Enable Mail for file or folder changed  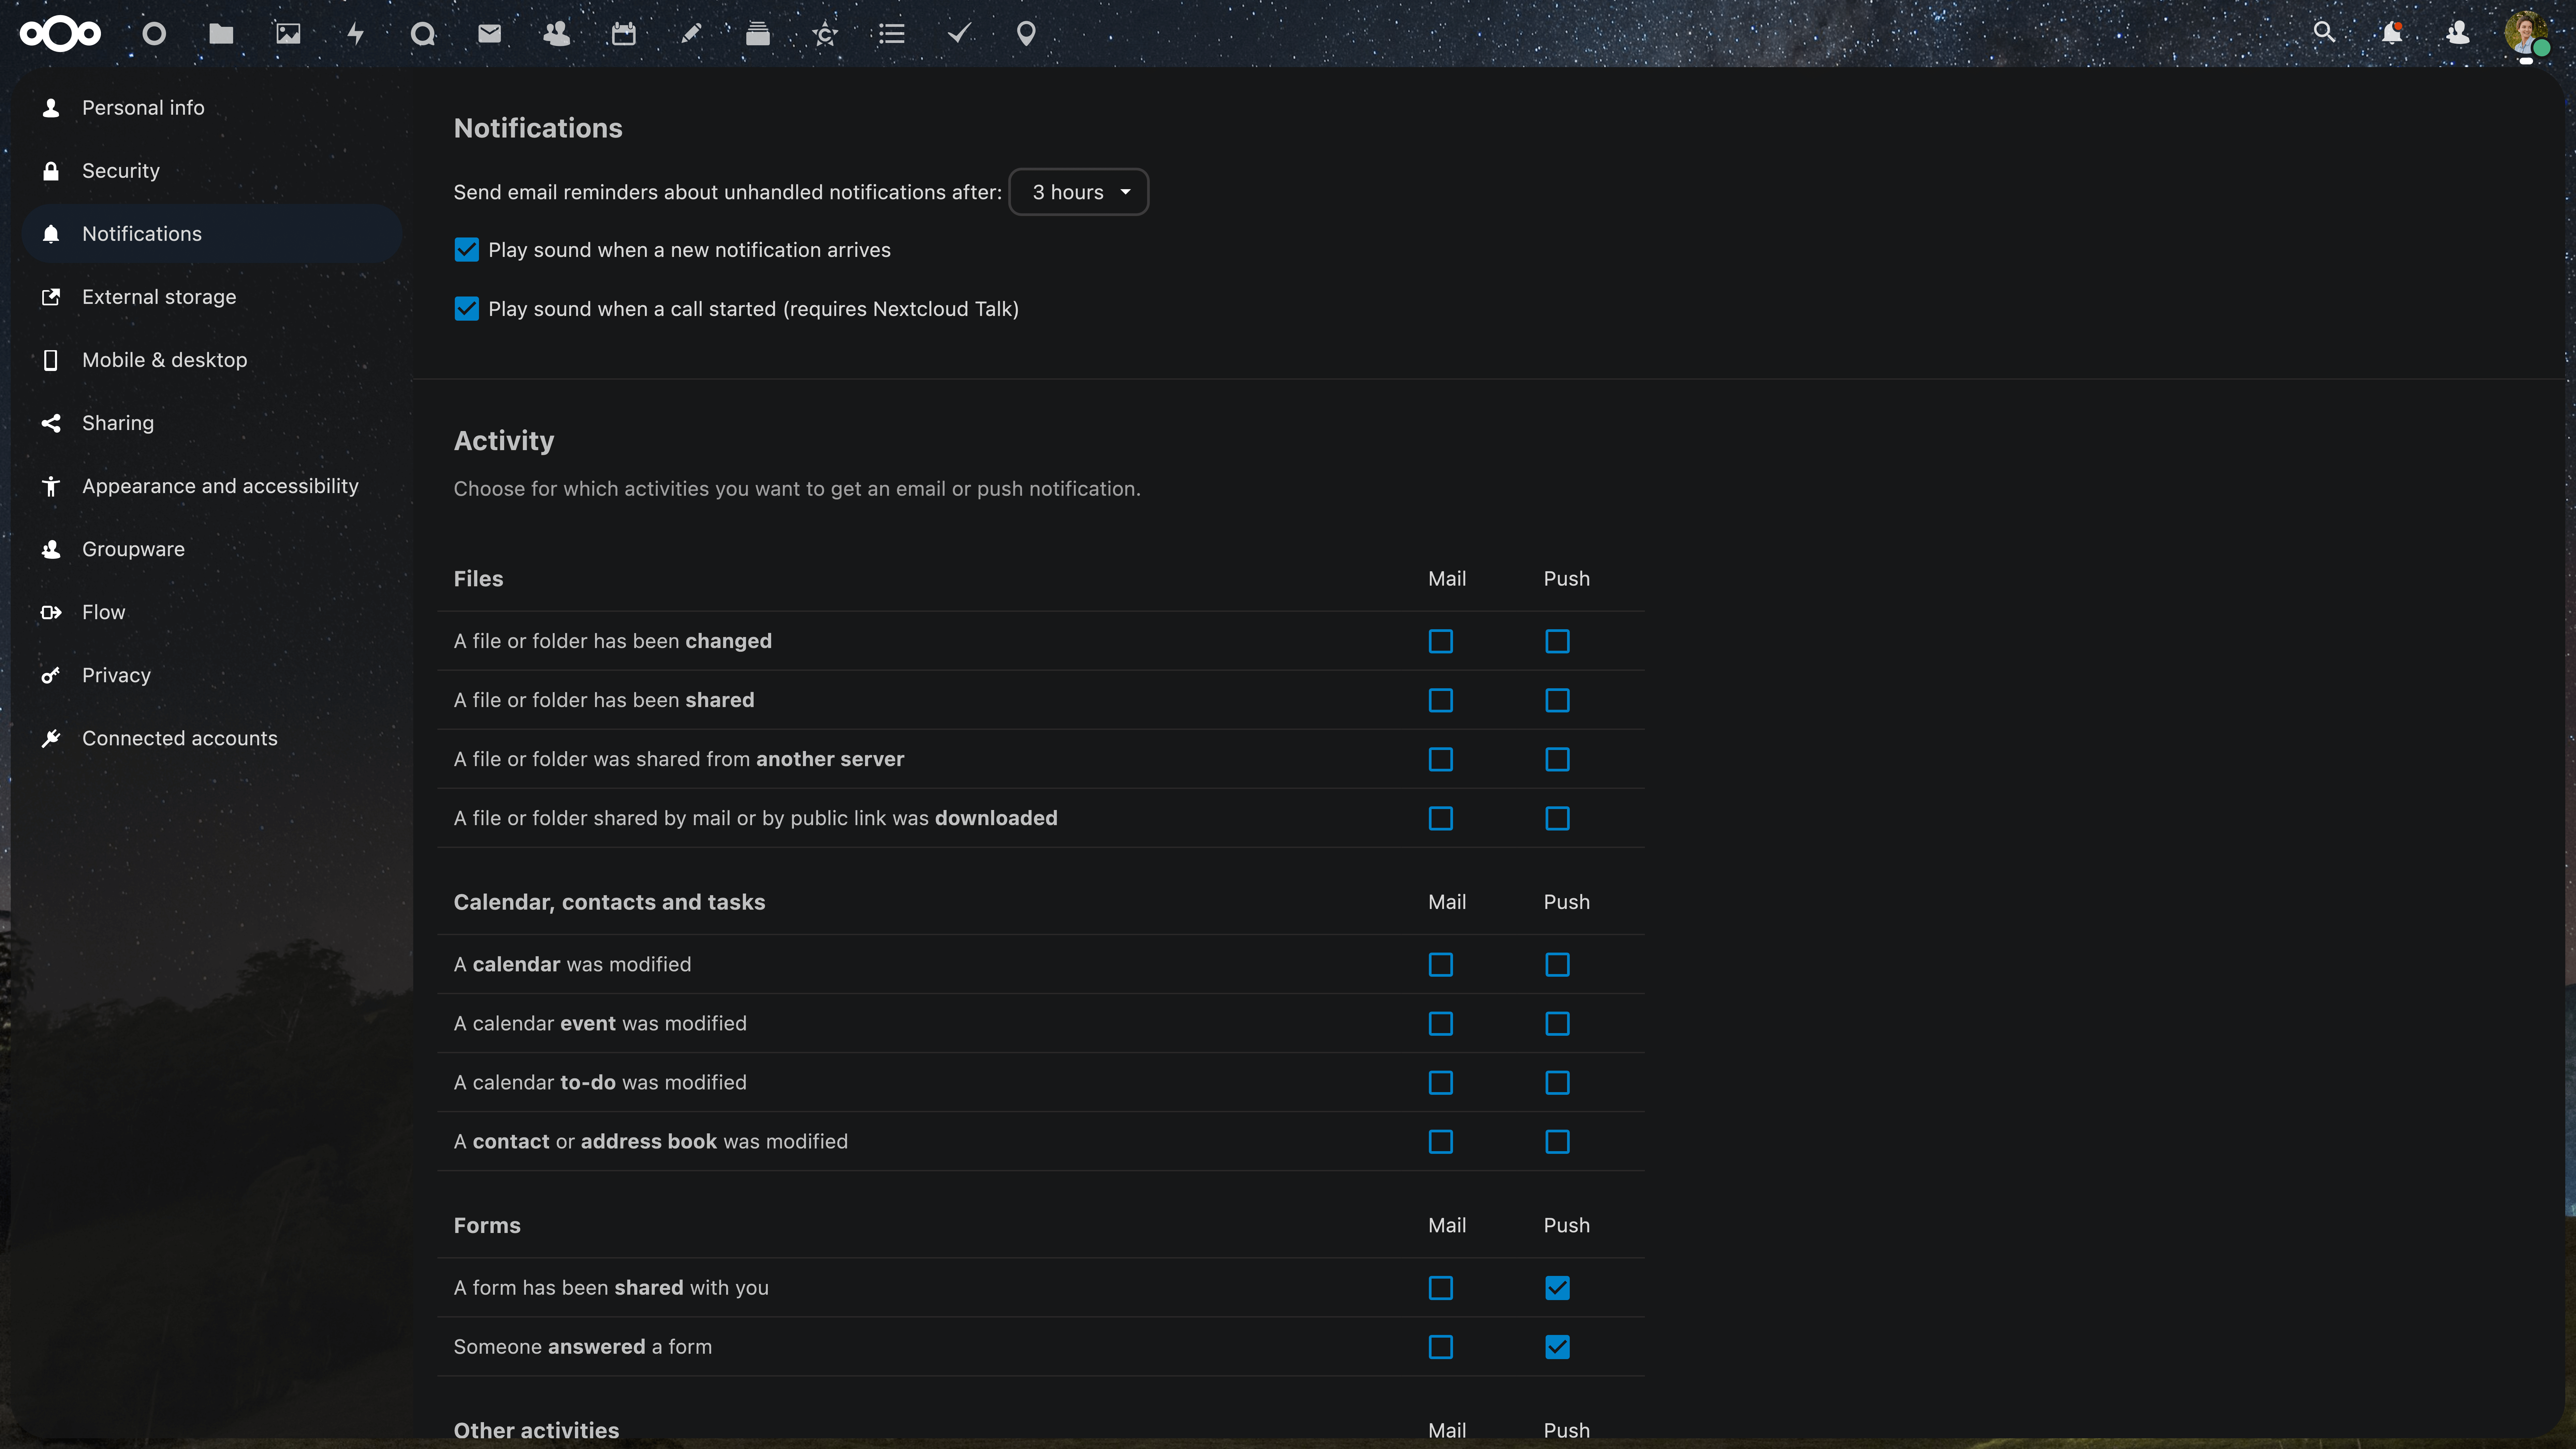tap(1440, 641)
